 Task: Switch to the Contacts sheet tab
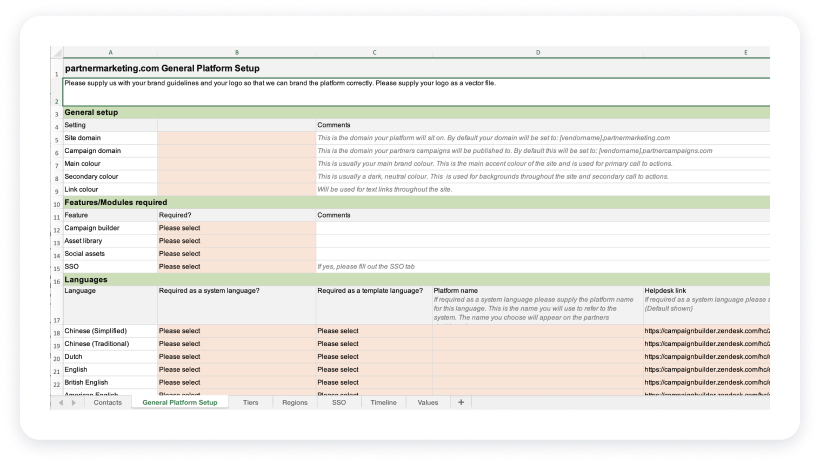(109, 402)
